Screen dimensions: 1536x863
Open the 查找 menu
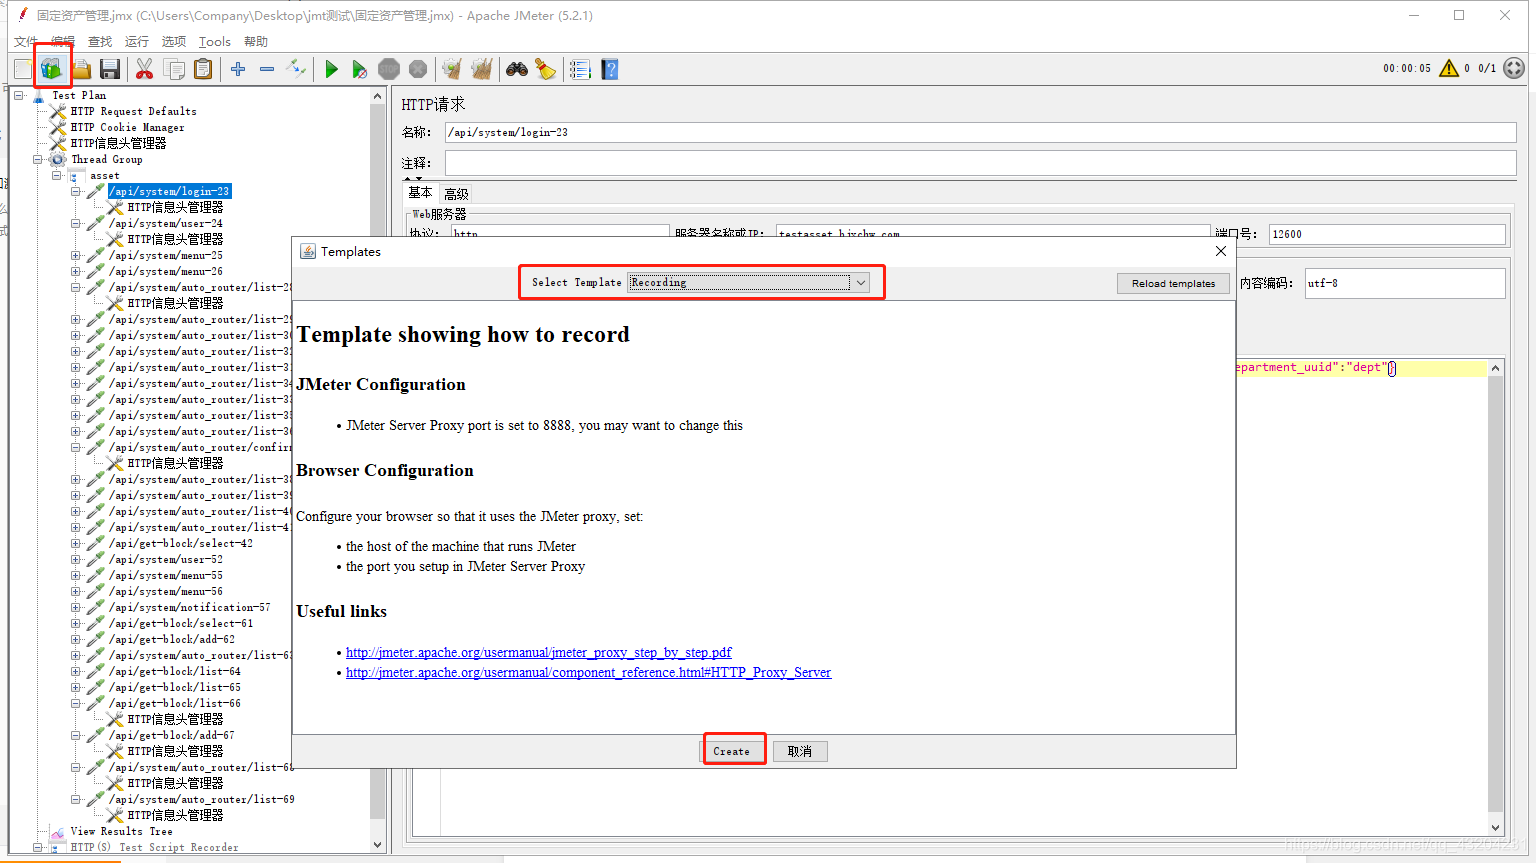point(100,41)
